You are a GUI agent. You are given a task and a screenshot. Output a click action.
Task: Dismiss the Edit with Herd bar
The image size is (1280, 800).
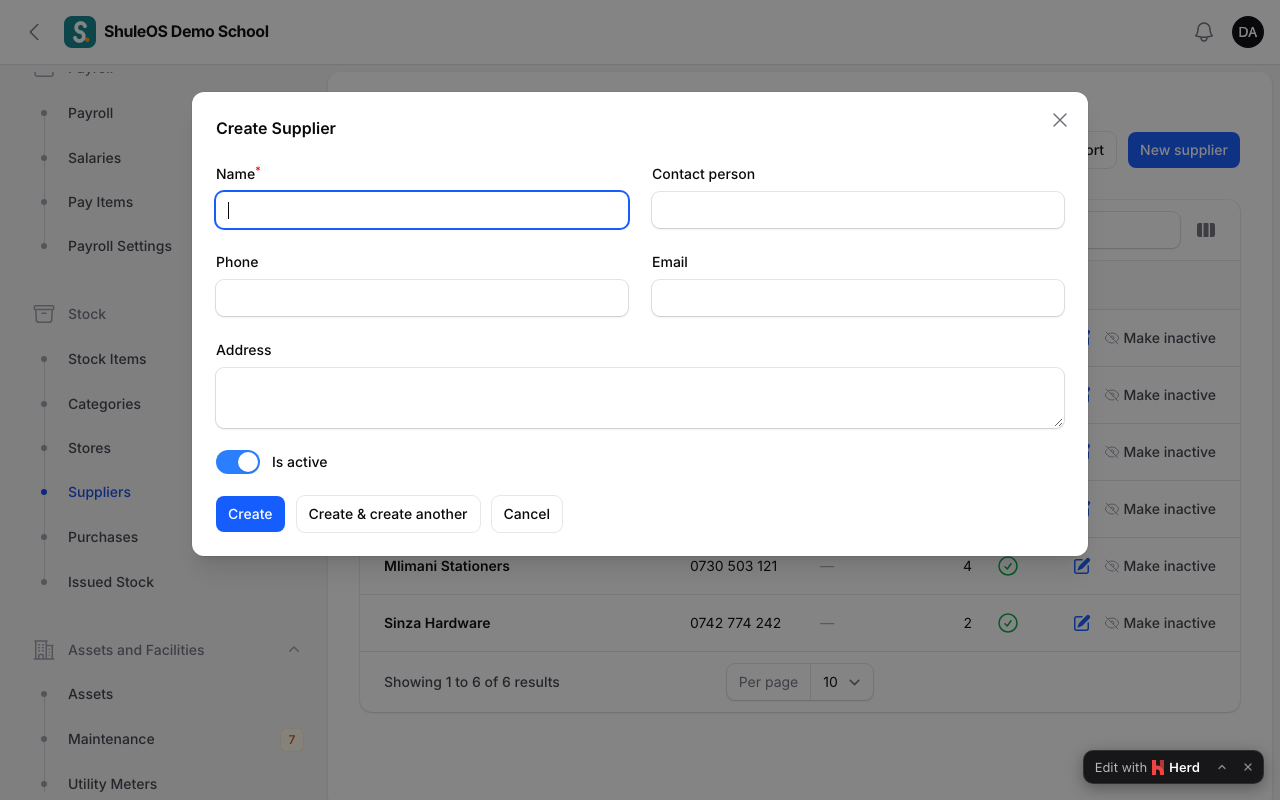coord(1248,767)
